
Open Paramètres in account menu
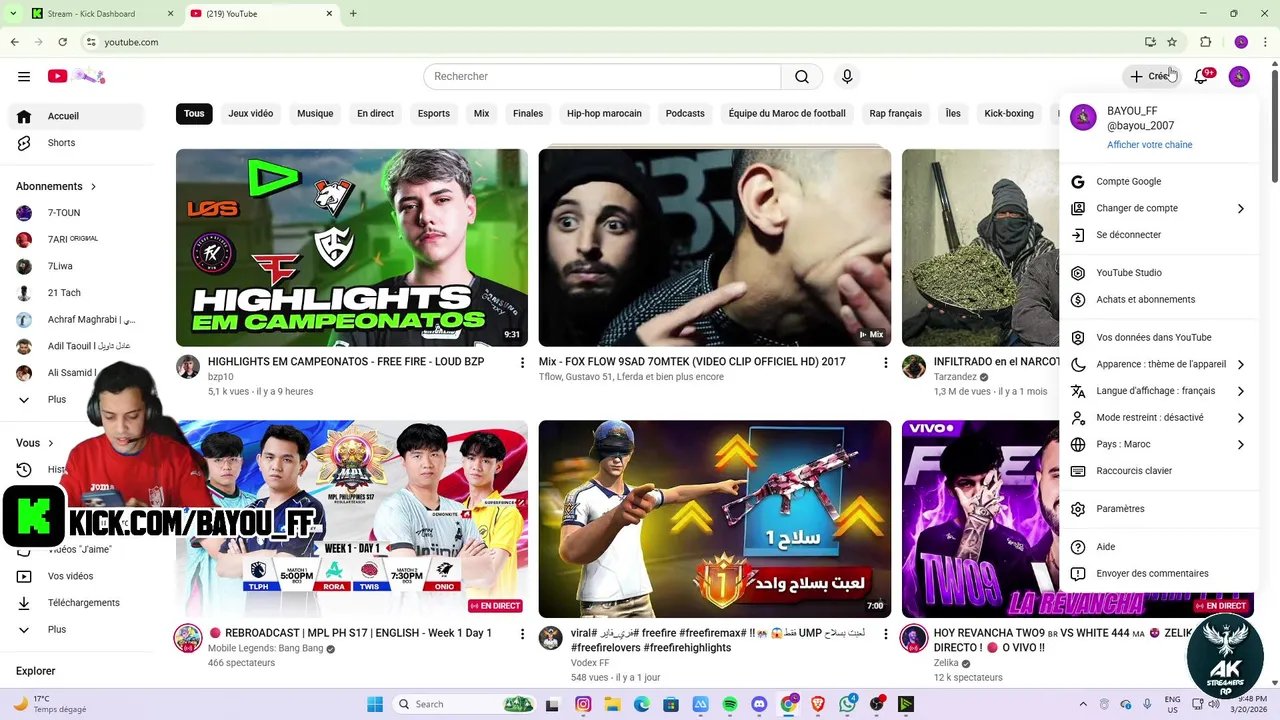click(x=1160, y=509)
